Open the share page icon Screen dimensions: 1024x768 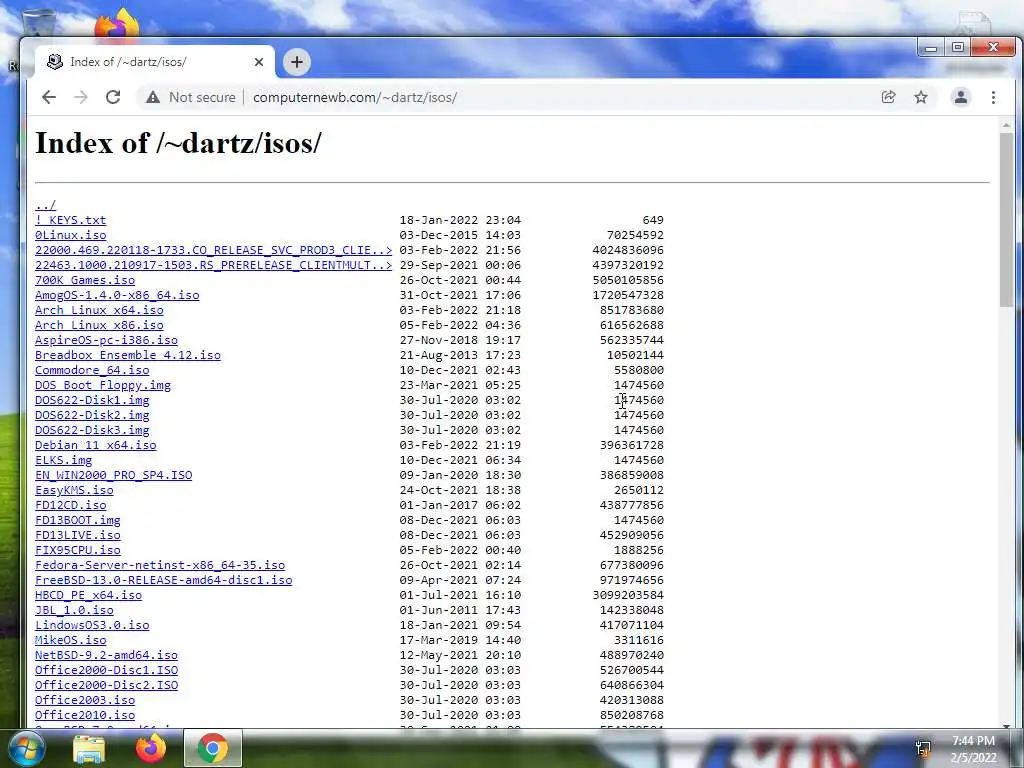888,97
